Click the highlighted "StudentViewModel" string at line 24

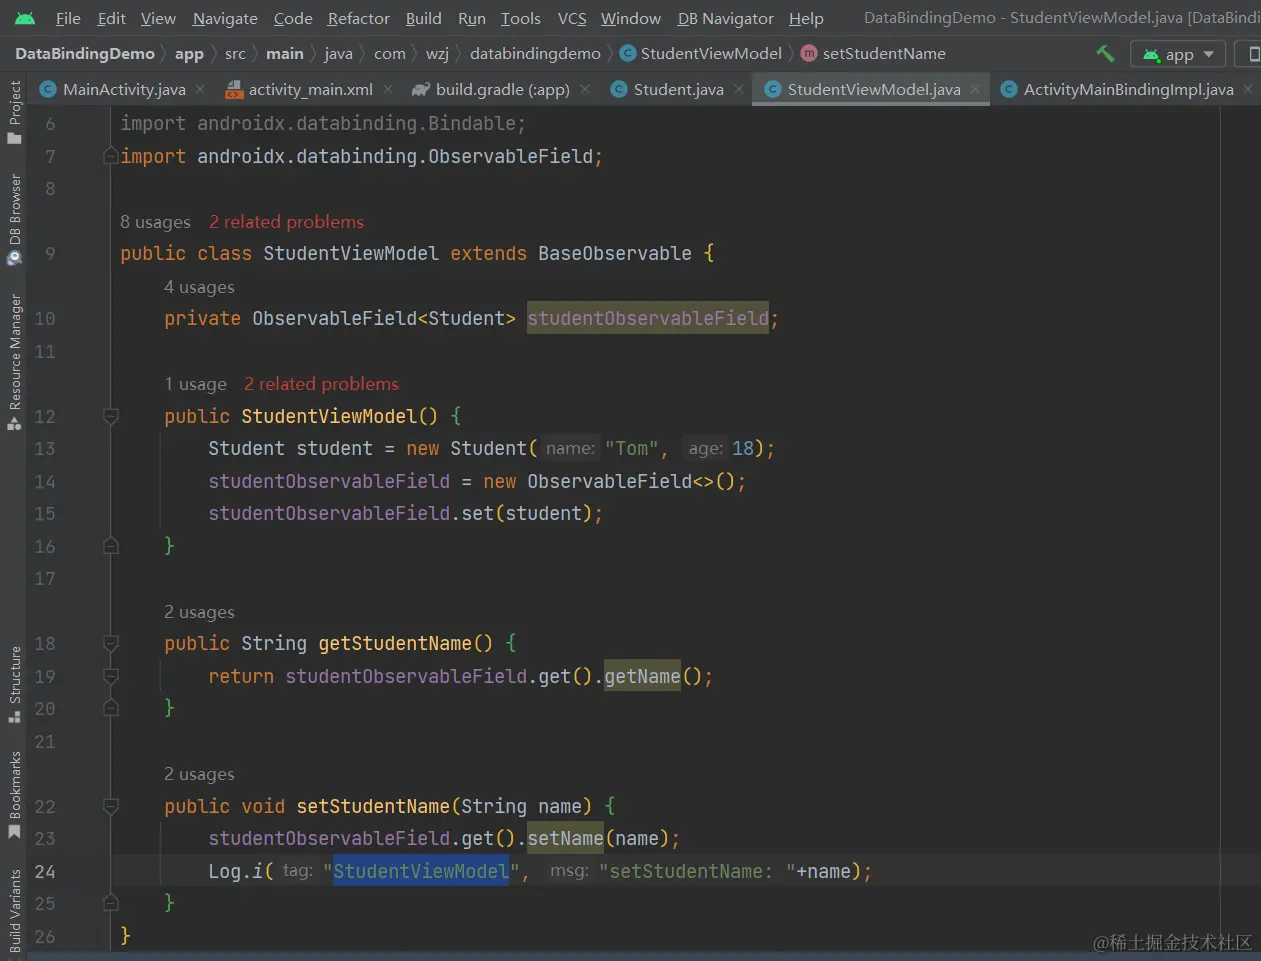pos(421,871)
